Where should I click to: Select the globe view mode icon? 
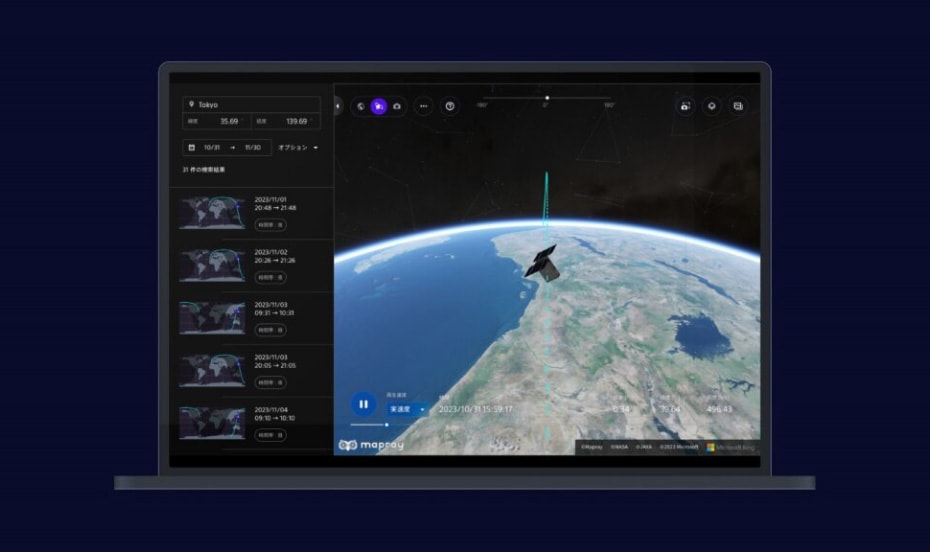click(x=361, y=106)
